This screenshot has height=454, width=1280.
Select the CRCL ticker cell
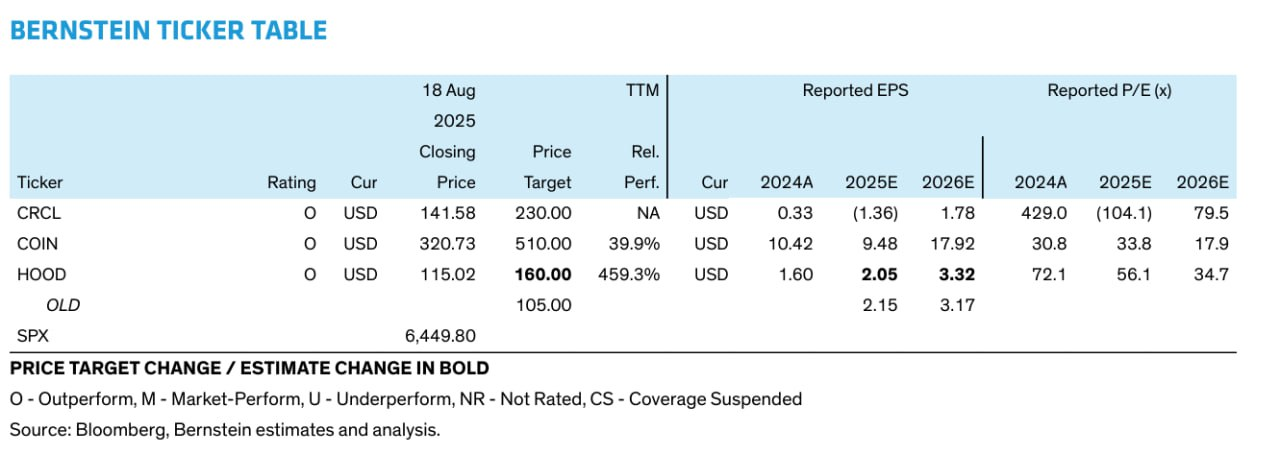coord(39,213)
